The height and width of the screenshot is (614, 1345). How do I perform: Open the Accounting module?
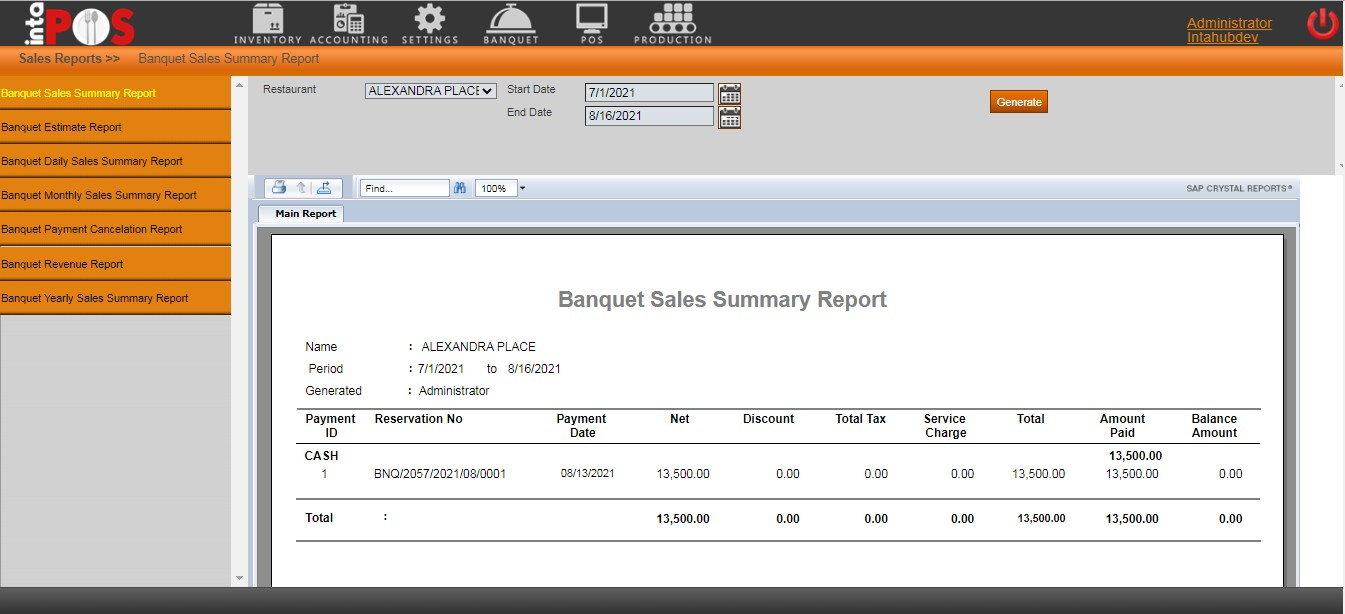coord(348,23)
